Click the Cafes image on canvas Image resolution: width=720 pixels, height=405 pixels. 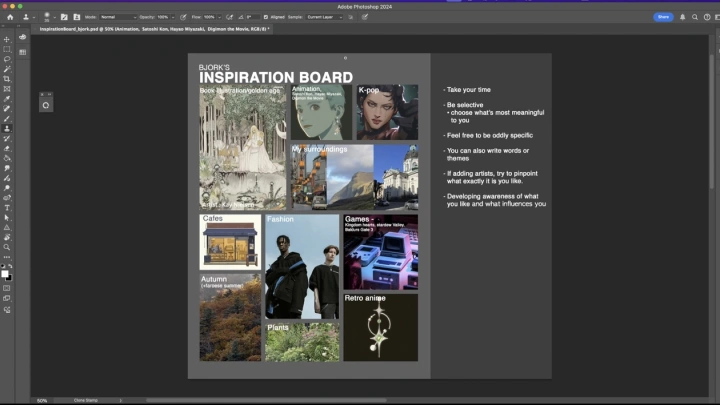pos(230,242)
